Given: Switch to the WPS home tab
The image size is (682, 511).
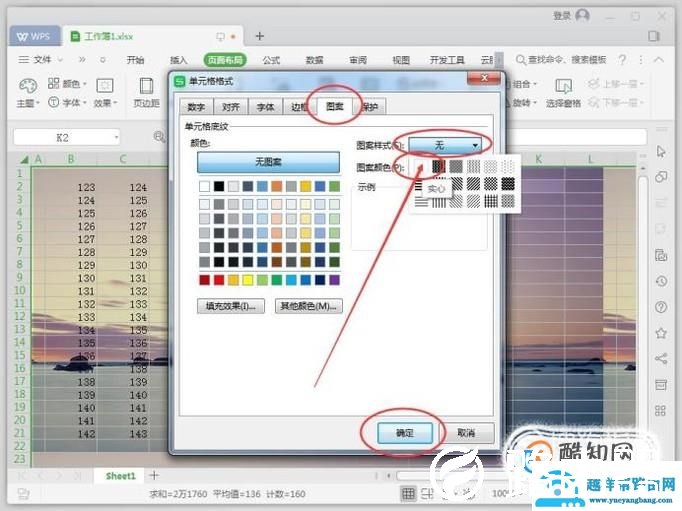Looking at the screenshot, I should 34,37.
